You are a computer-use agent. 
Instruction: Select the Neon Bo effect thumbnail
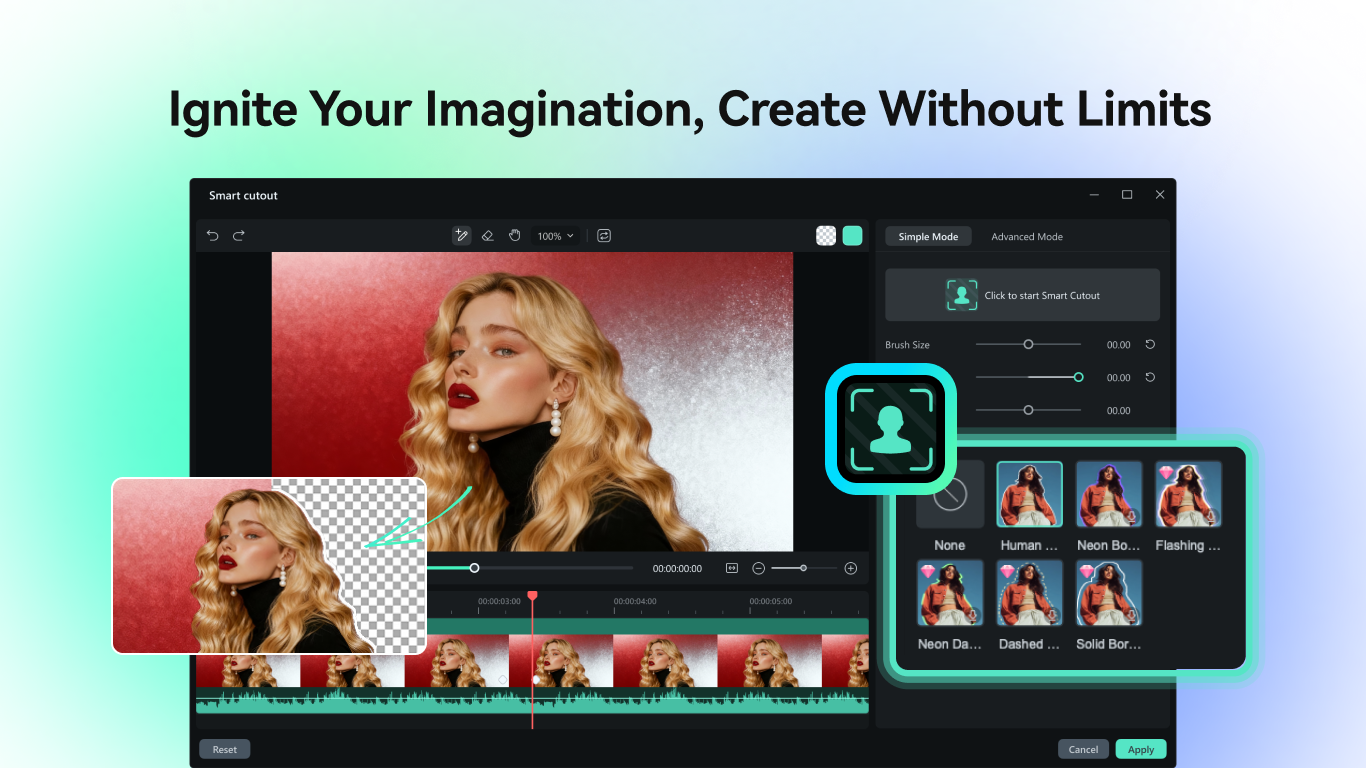click(x=1108, y=494)
